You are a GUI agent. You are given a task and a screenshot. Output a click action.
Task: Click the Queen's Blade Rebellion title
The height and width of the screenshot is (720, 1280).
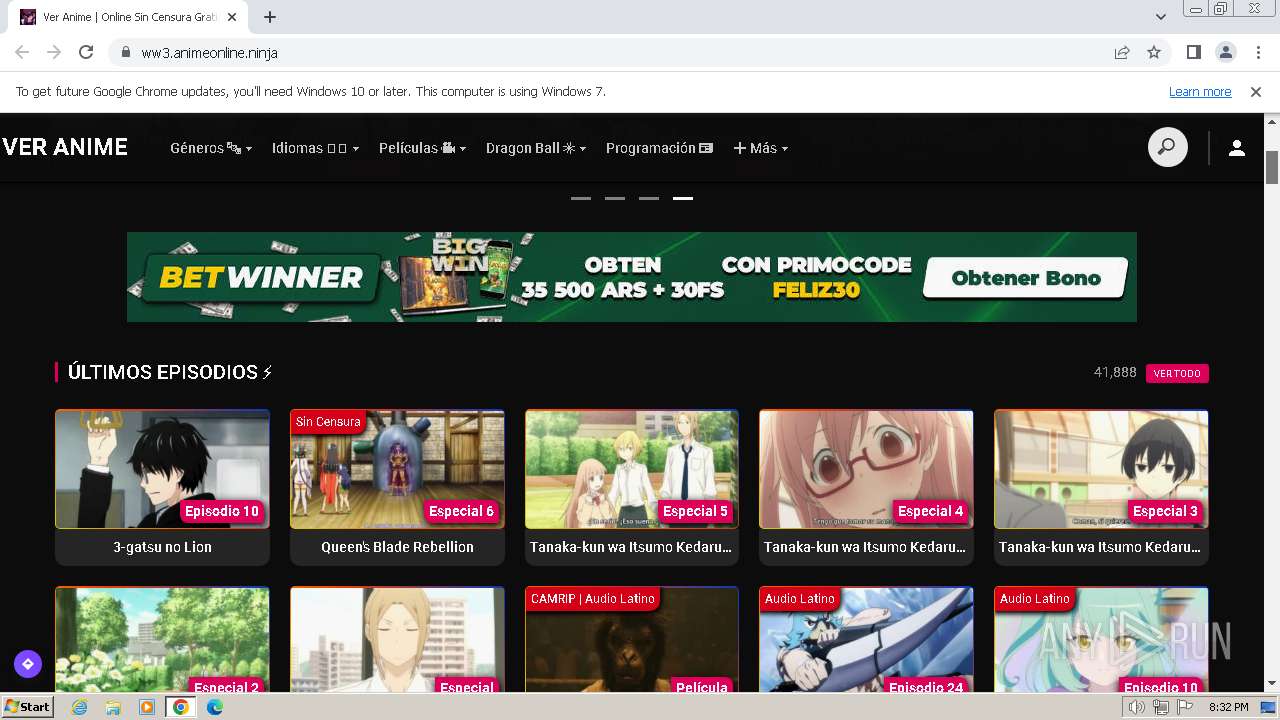tap(397, 547)
